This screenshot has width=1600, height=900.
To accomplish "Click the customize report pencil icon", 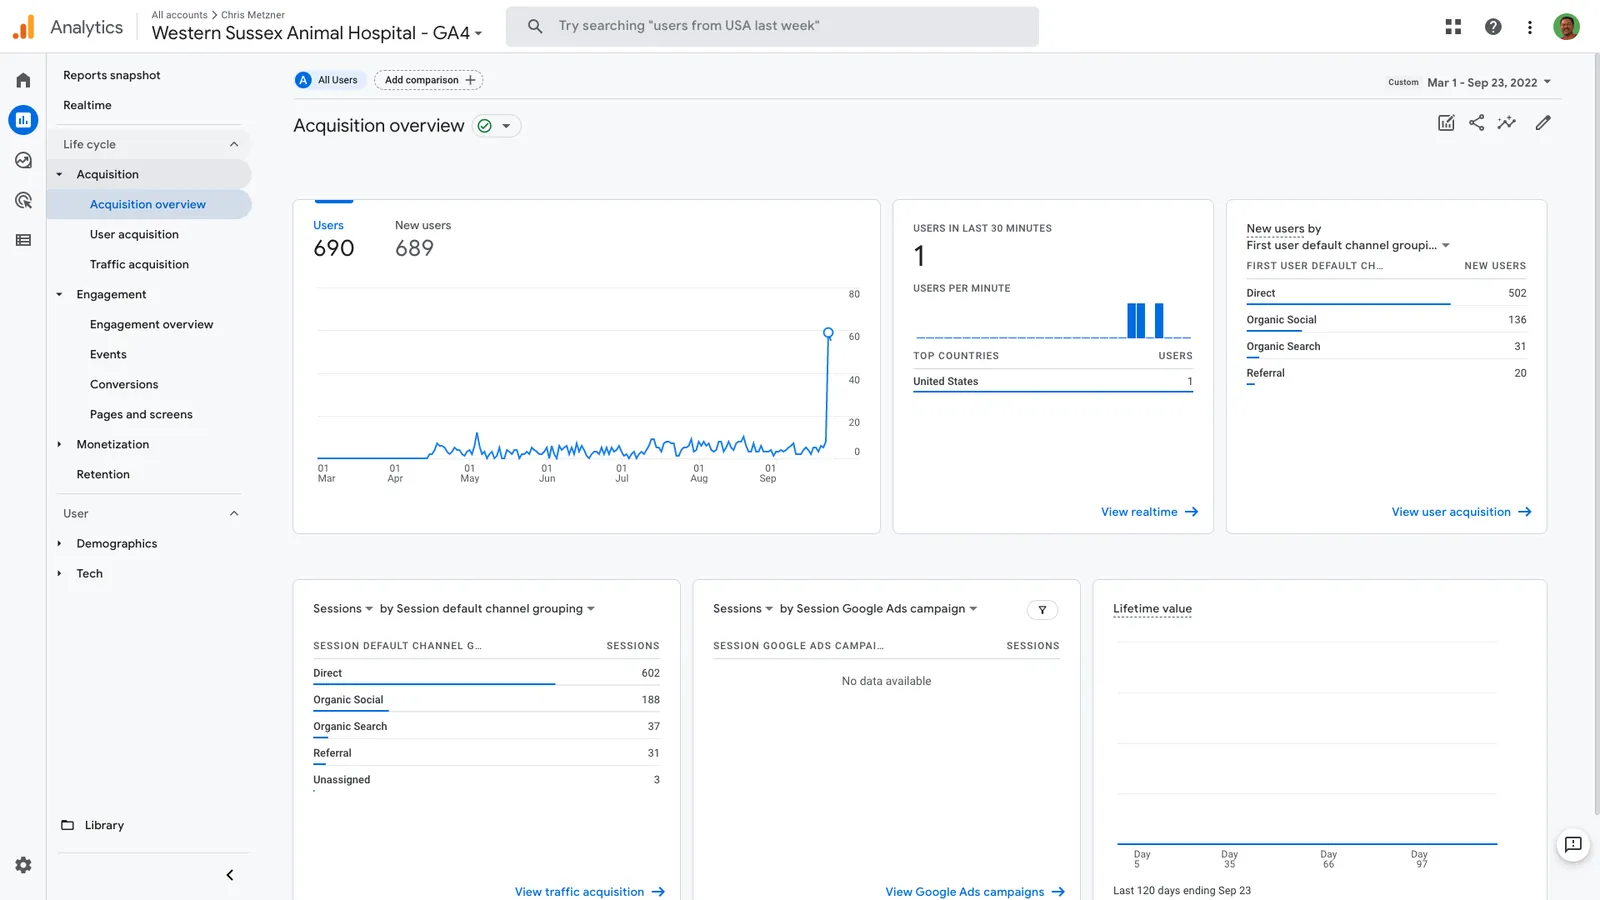I will coord(1543,123).
